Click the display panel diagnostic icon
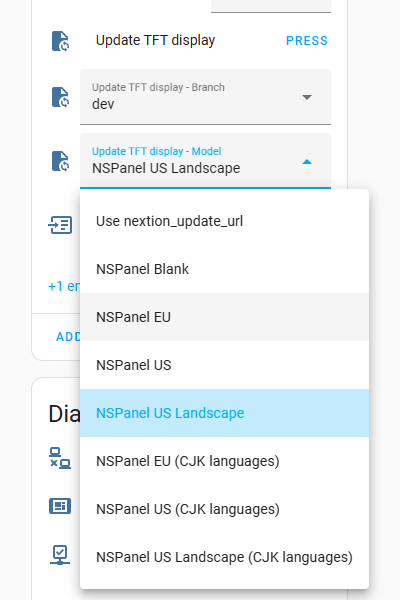 tap(60, 506)
